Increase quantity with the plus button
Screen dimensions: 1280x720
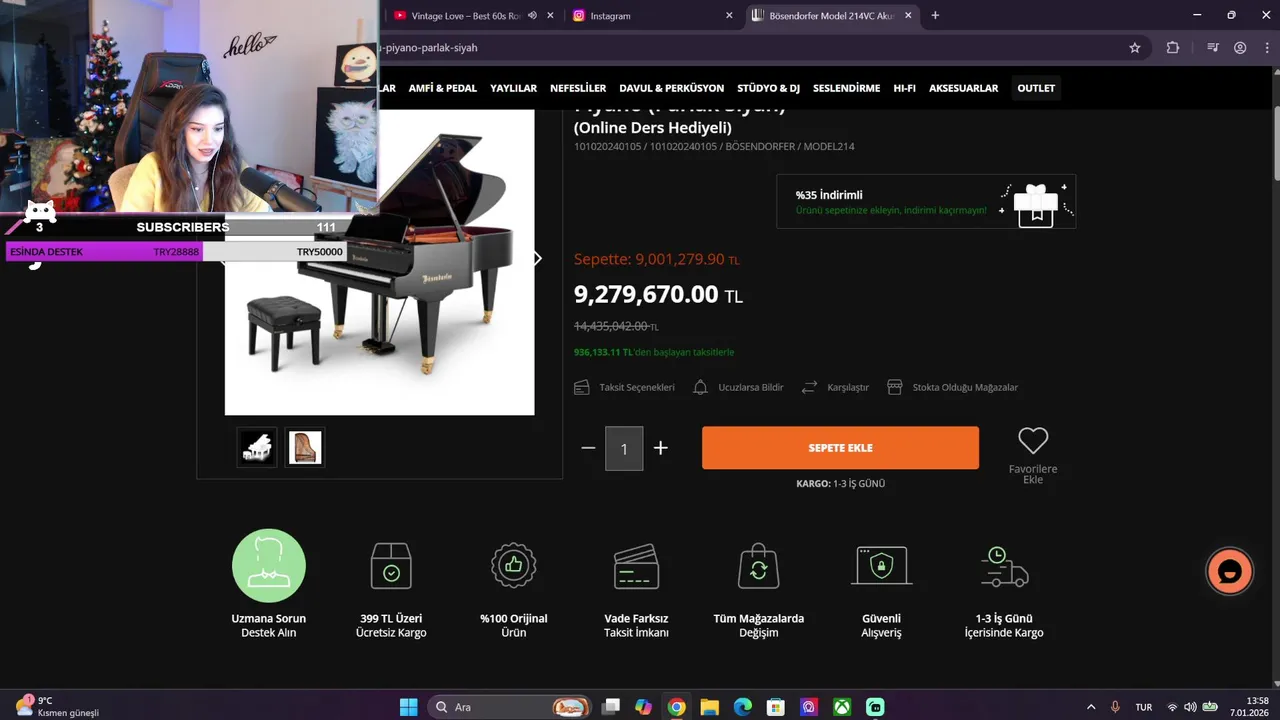point(660,448)
